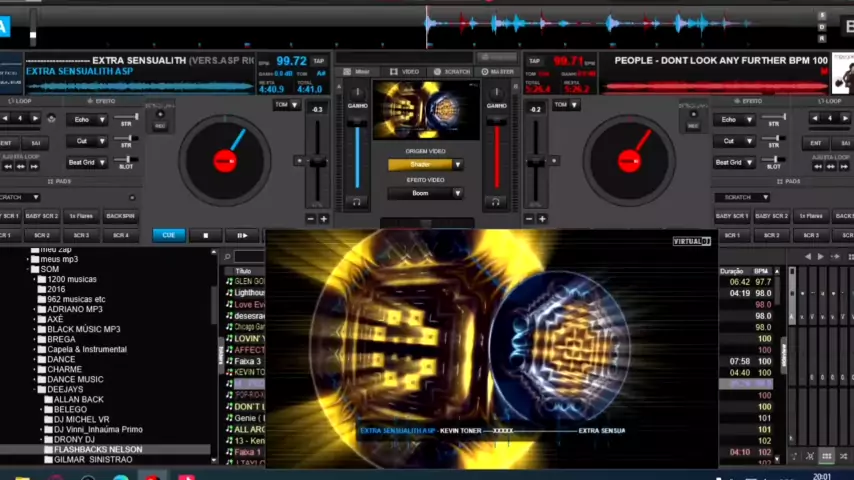Viewport: 854px width, 480px height.
Task: Toggle the left deck BACKSPIN pad
Action: (x=120, y=216)
